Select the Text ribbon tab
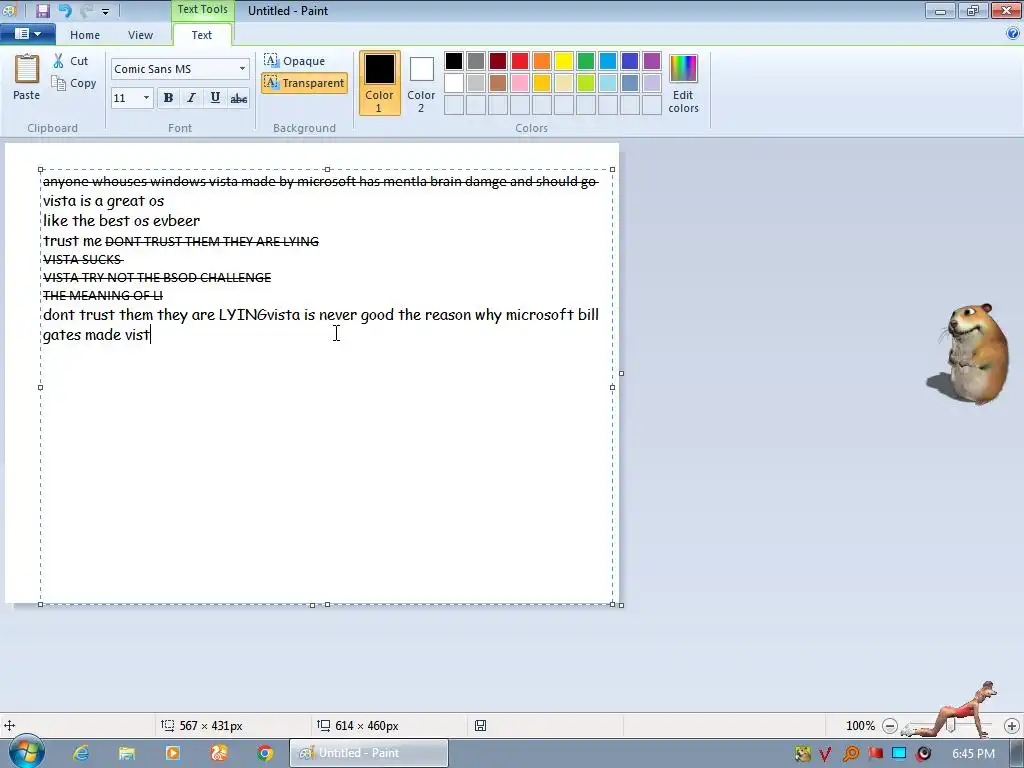Viewport: 1024px width, 768px height. [202, 35]
